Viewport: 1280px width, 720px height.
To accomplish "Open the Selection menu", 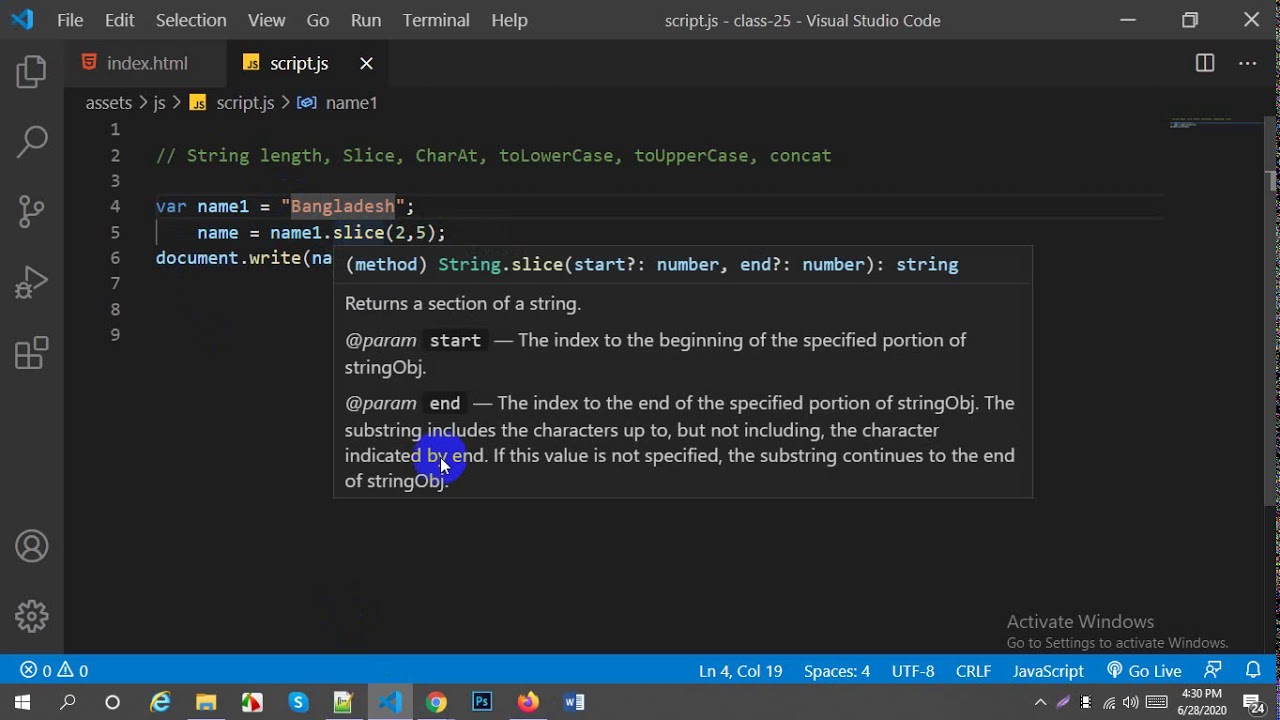I will click(191, 20).
